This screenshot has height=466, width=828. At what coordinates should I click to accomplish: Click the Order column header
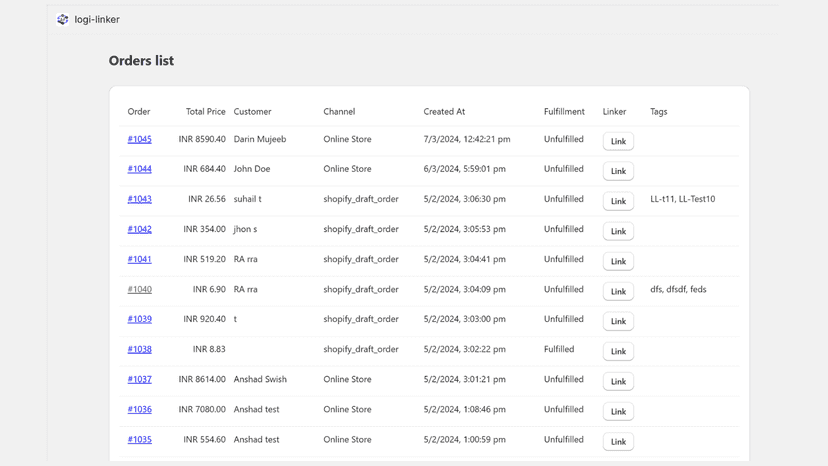coord(139,111)
